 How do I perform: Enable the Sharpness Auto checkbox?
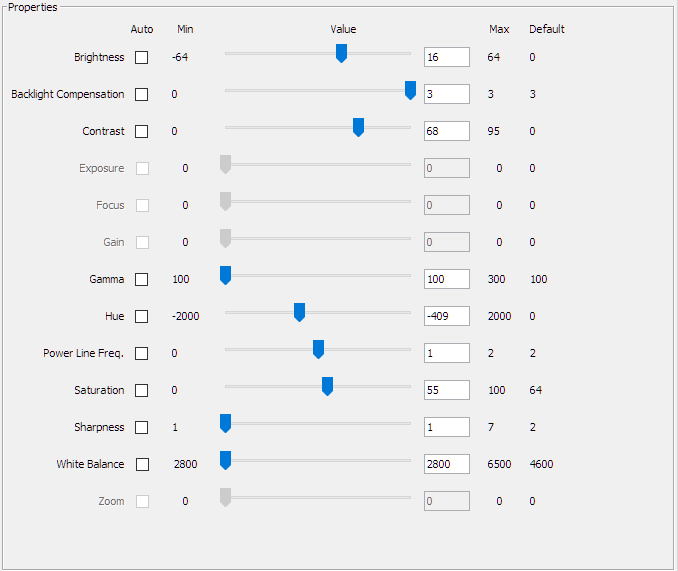(141, 427)
